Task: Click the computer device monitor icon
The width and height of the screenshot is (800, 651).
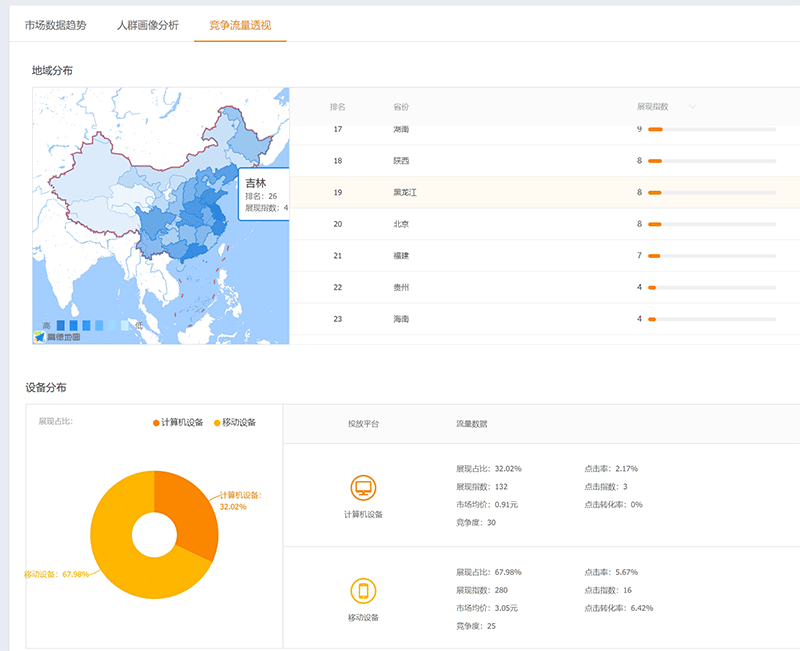Action: click(363, 488)
